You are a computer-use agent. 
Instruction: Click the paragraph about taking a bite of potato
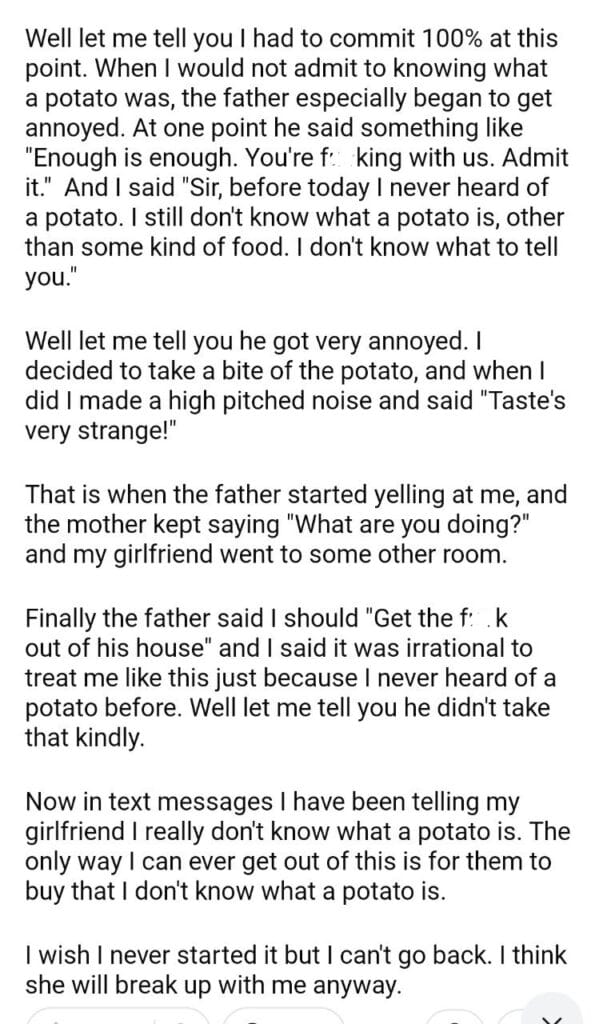(295, 385)
